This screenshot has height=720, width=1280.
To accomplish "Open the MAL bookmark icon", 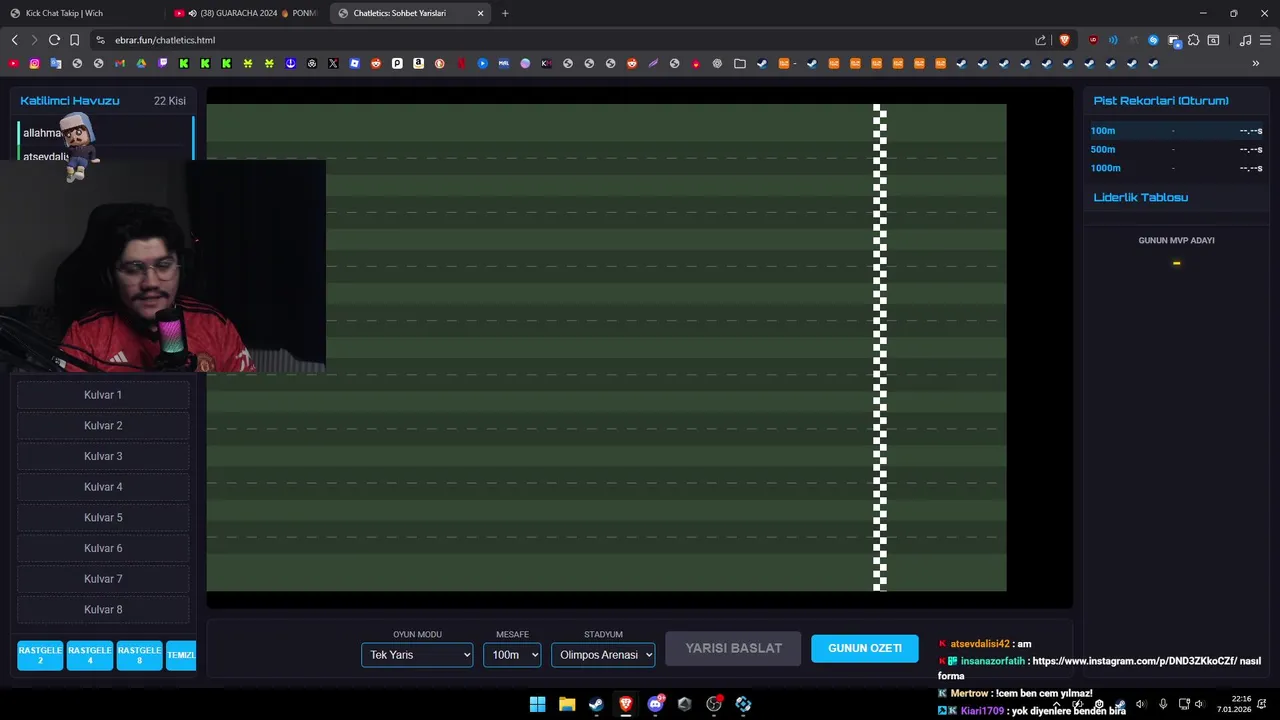I will click(503, 63).
